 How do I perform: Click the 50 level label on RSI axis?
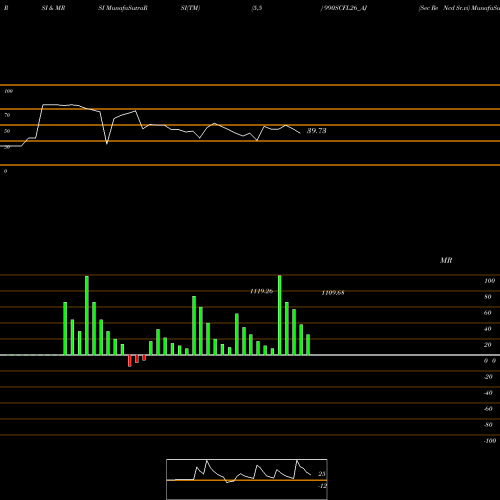coord(7,131)
